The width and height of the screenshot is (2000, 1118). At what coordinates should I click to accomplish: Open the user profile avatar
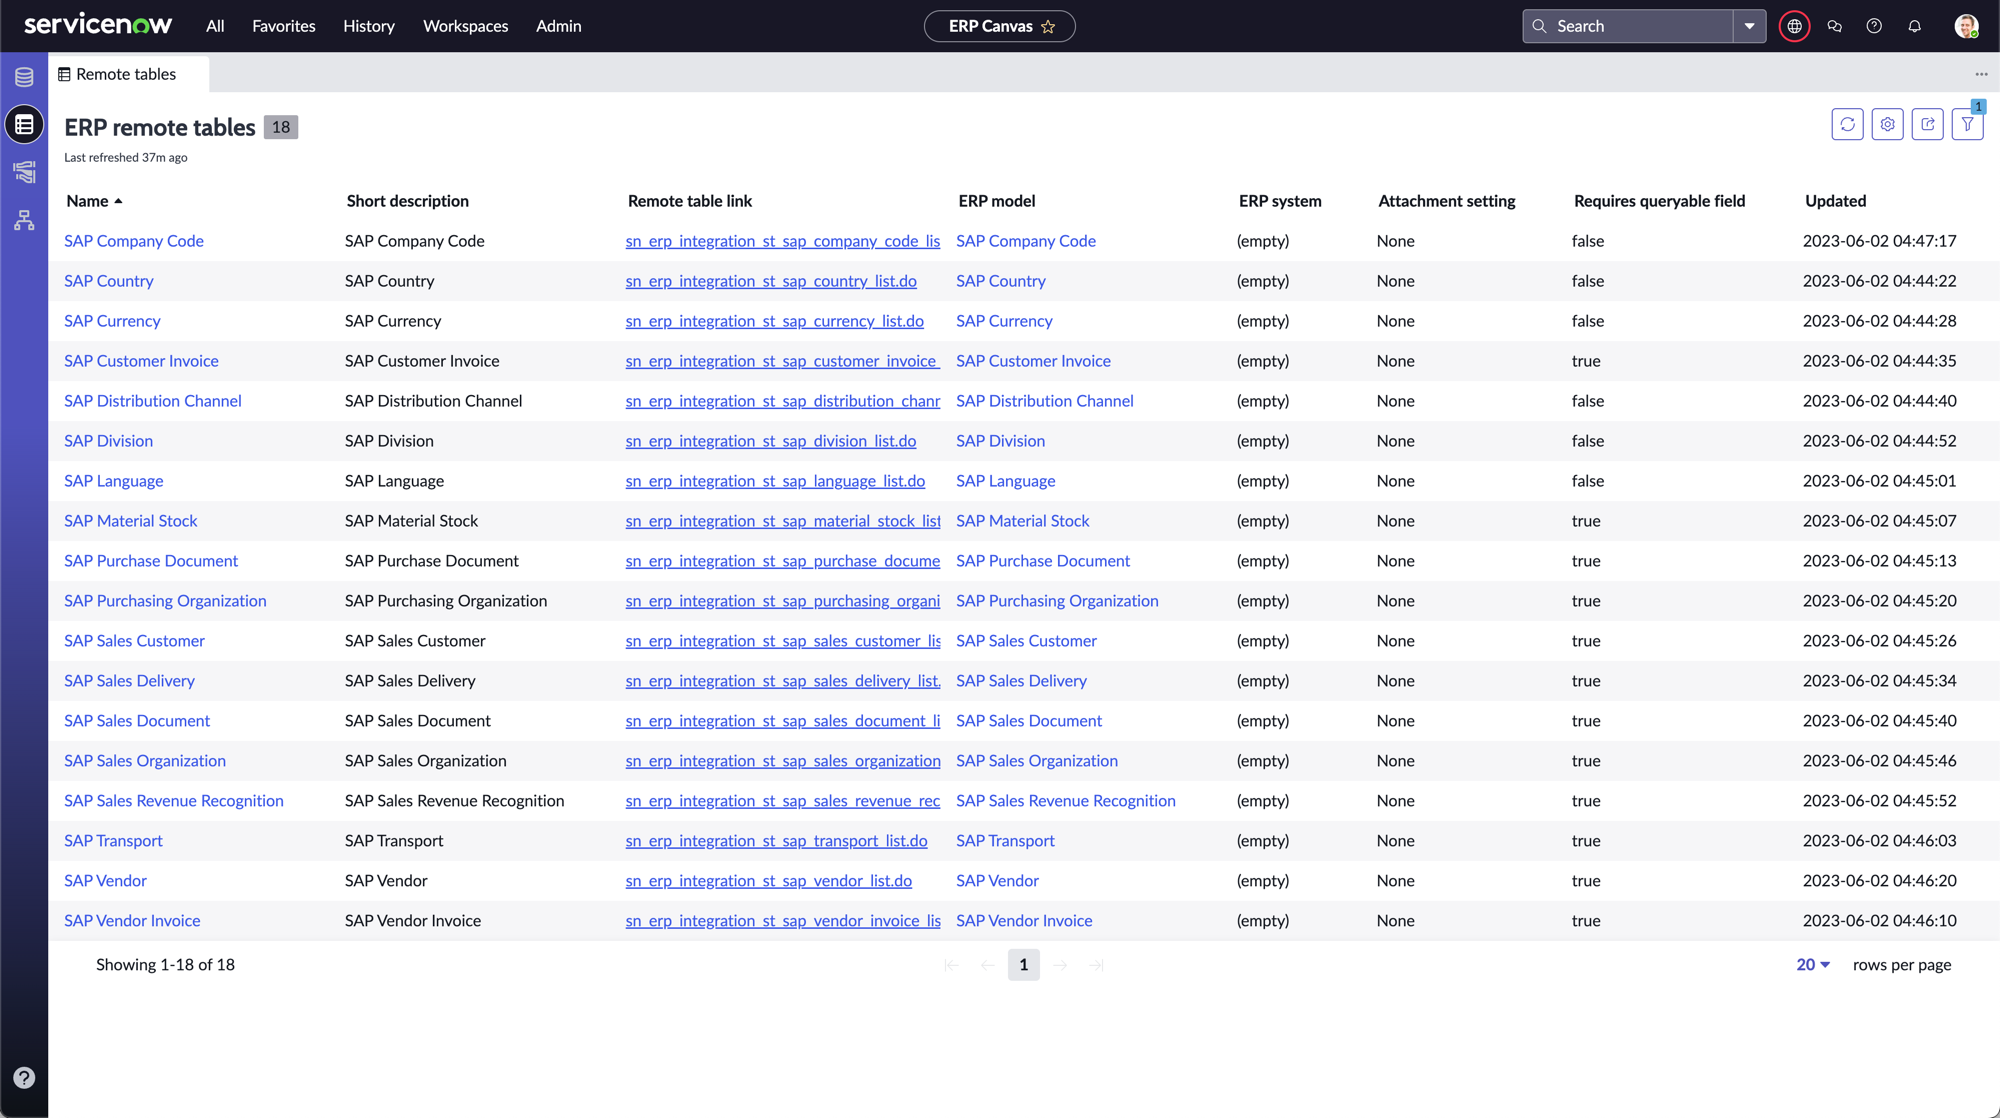tap(1966, 27)
